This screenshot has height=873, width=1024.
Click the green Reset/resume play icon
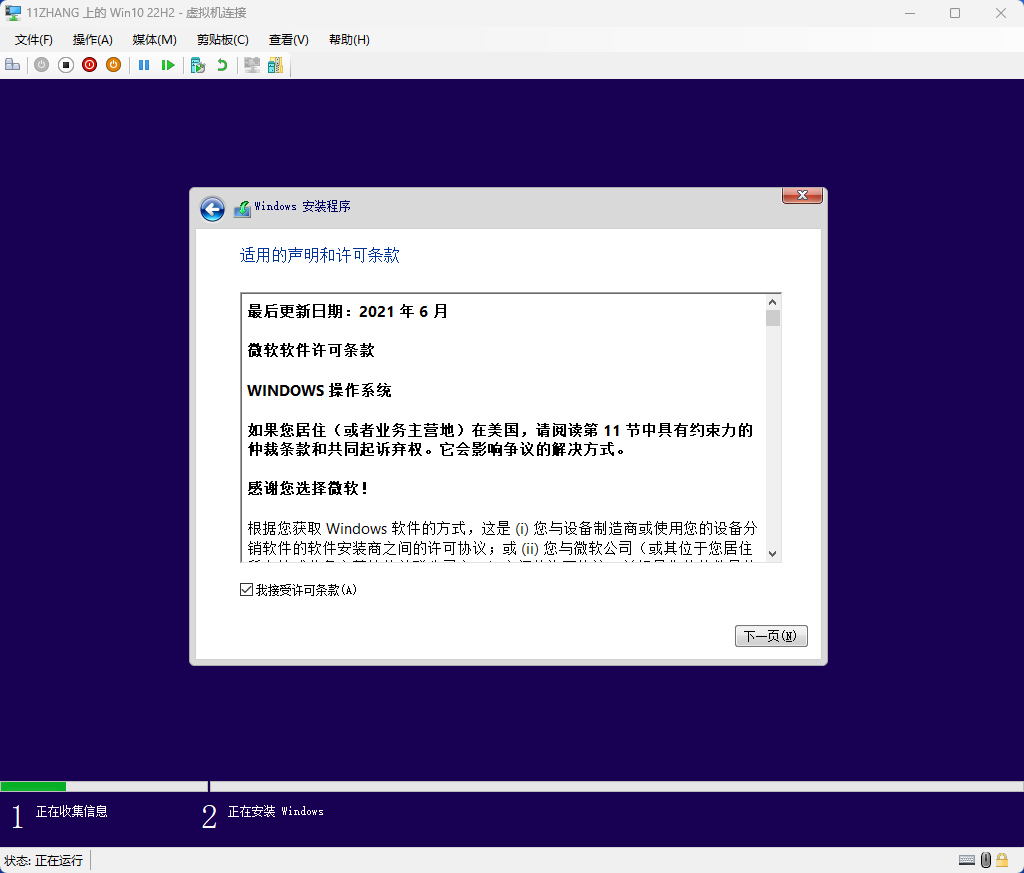pos(168,65)
